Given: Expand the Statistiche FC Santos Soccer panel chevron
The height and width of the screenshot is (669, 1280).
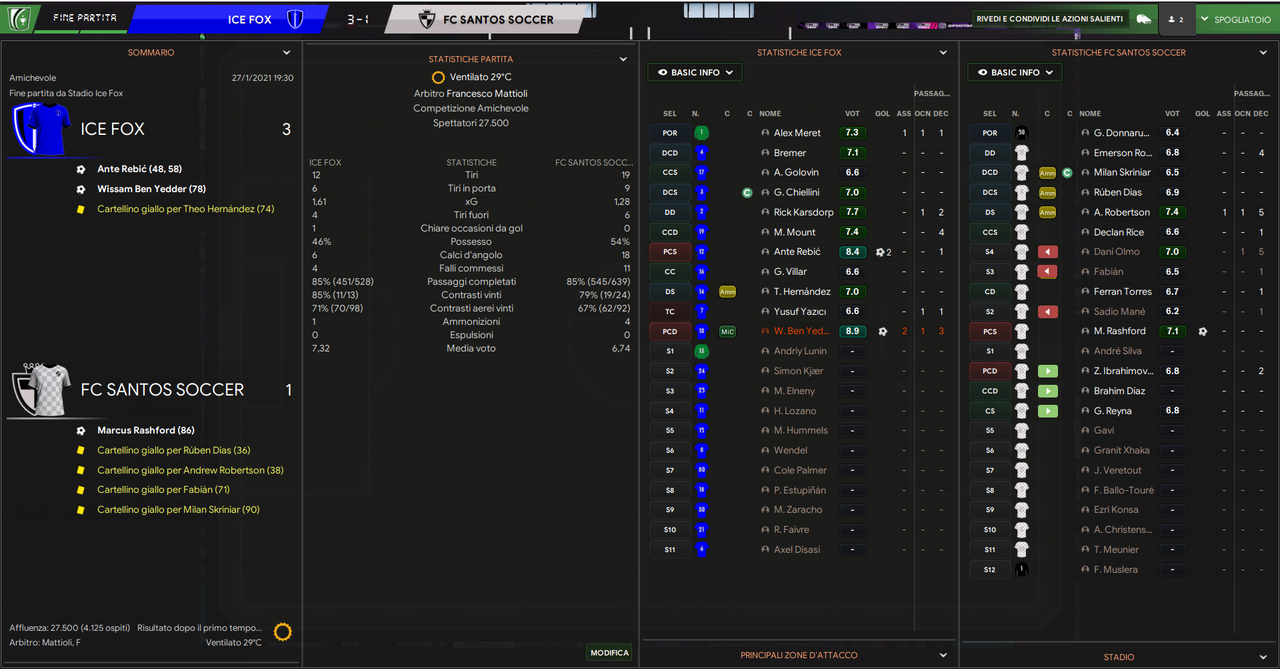Looking at the screenshot, I should (x=1264, y=52).
